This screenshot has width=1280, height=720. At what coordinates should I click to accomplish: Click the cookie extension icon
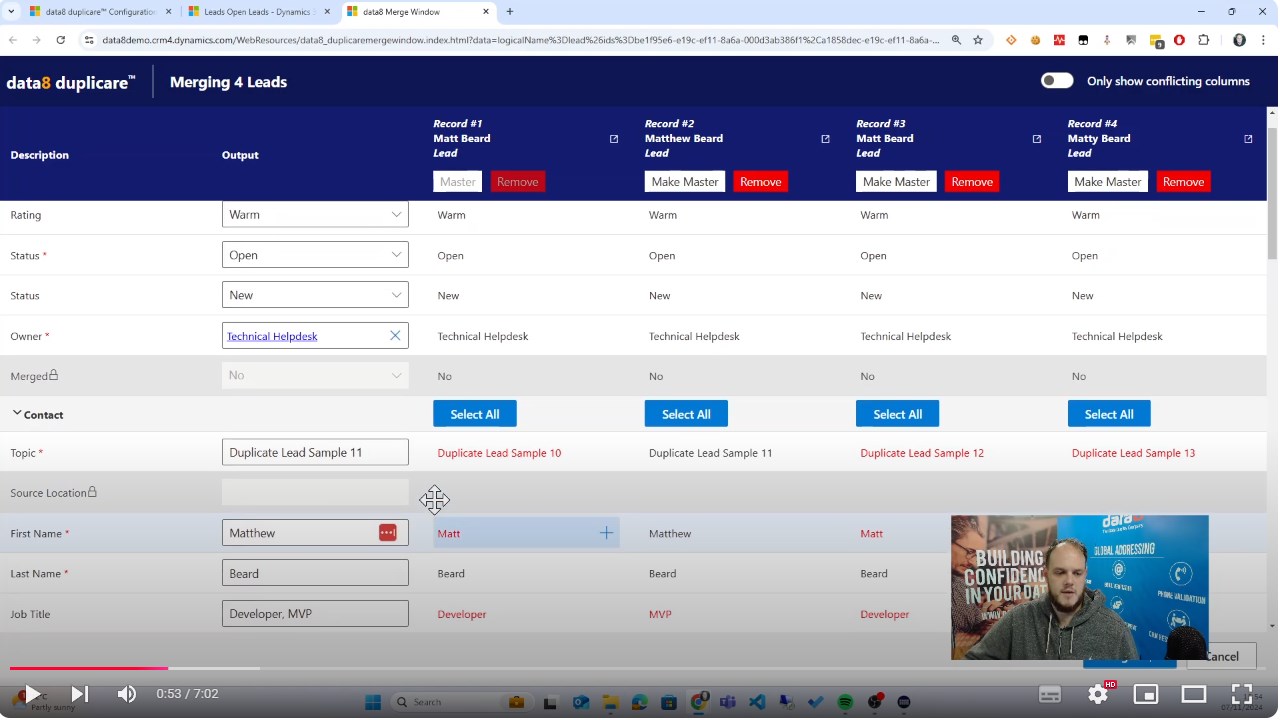pos(1035,40)
